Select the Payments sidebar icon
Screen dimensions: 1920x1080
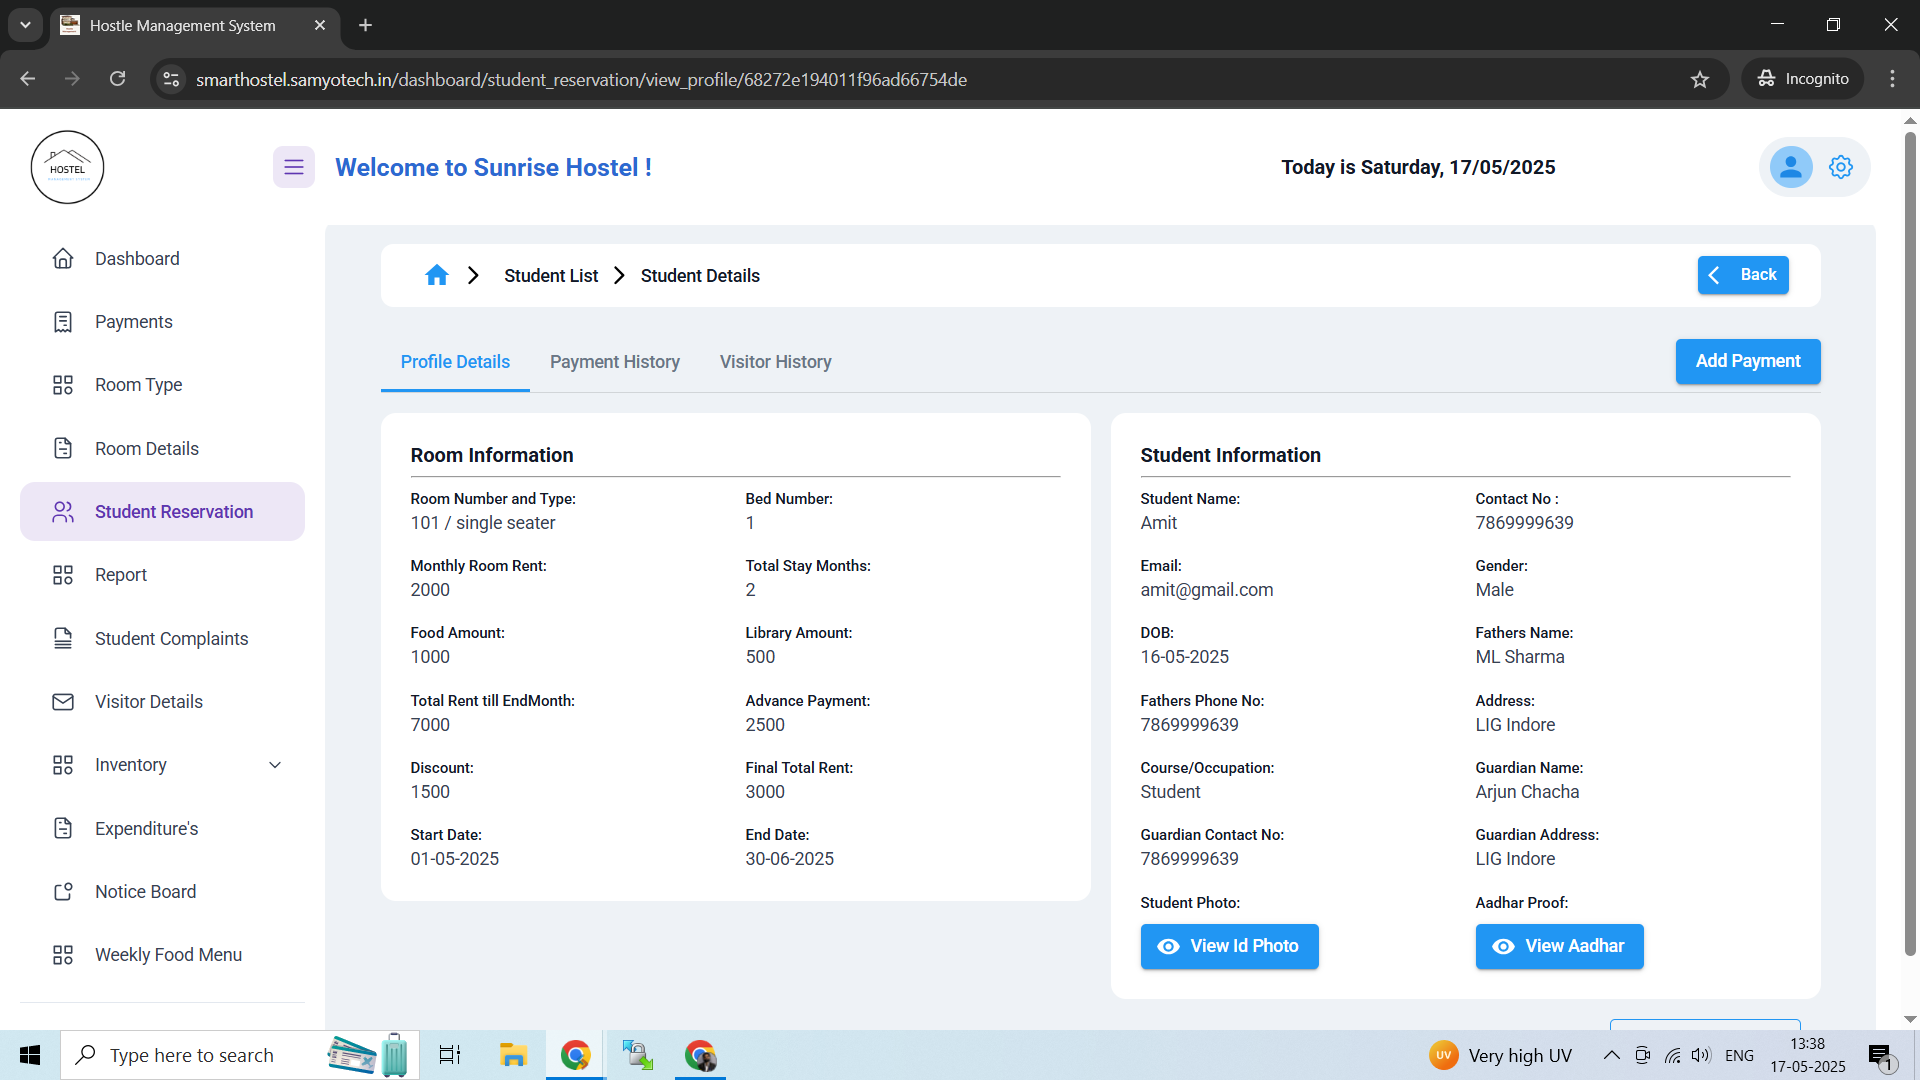pyautogui.click(x=63, y=321)
